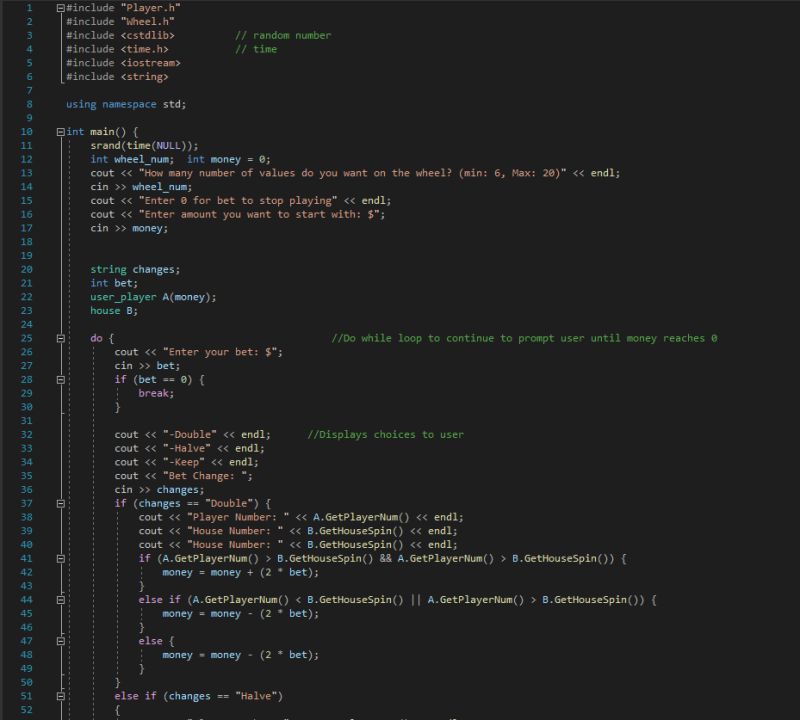Collapse the if (bet == 0) block
The image size is (800, 720).
60,379
